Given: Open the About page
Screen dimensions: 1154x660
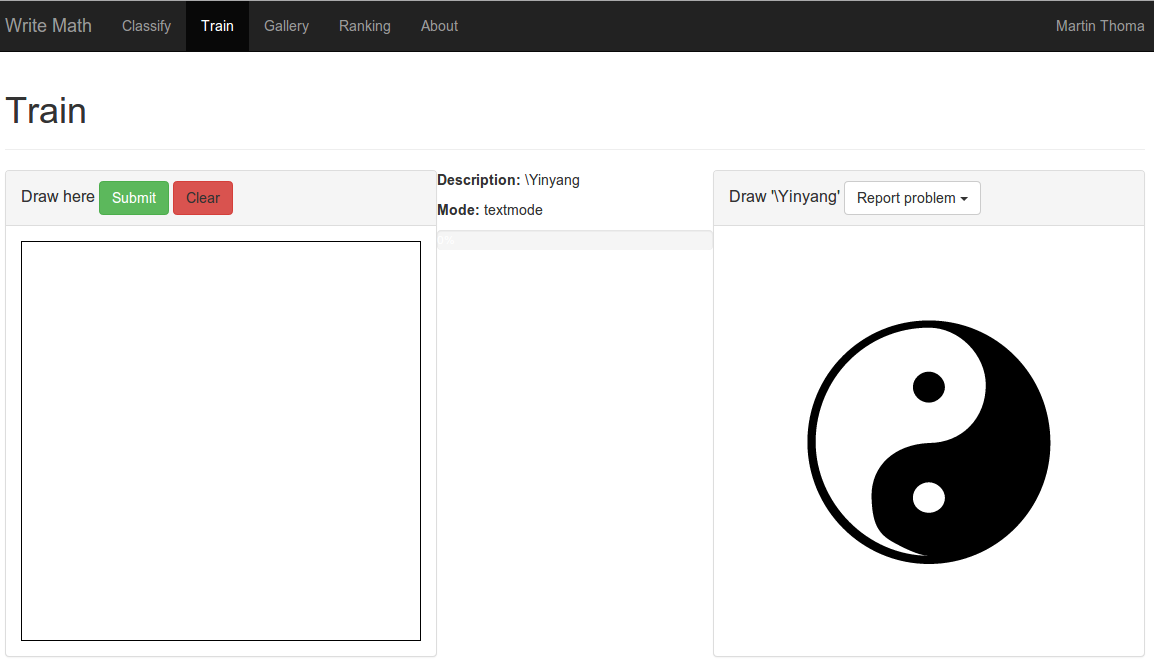Looking at the screenshot, I should (x=439, y=26).
